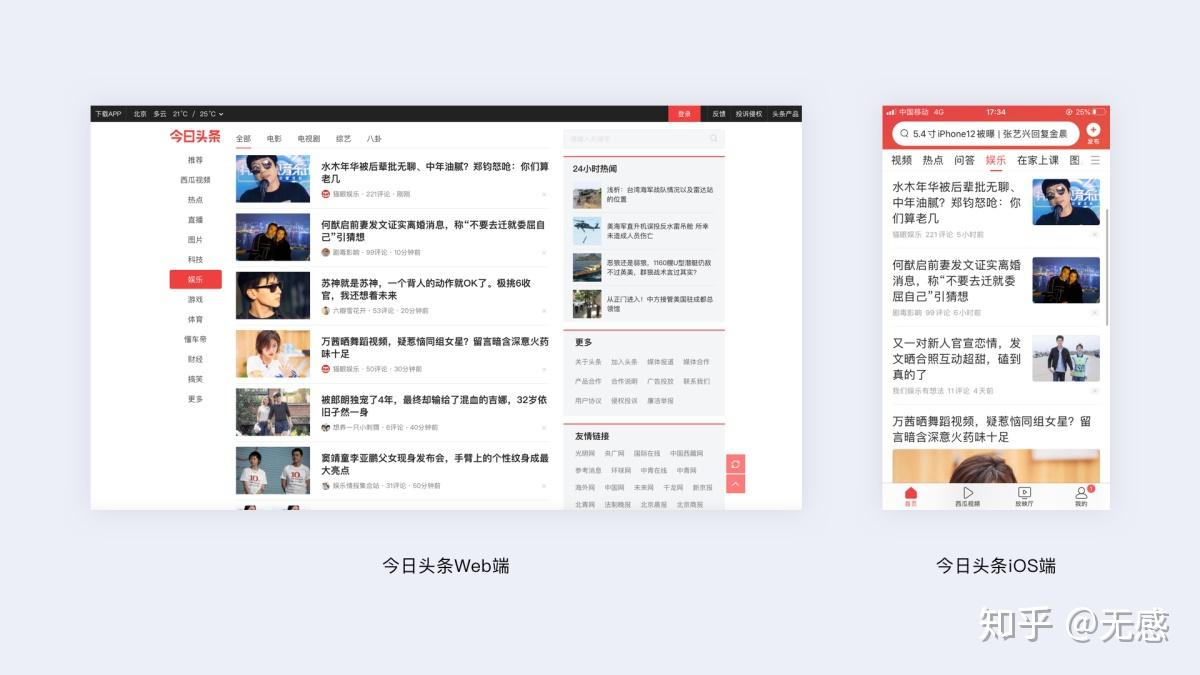The width and height of the screenshot is (1200, 675).
Task: Tap the iOS 问答 channel tab
Action: point(964,160)
